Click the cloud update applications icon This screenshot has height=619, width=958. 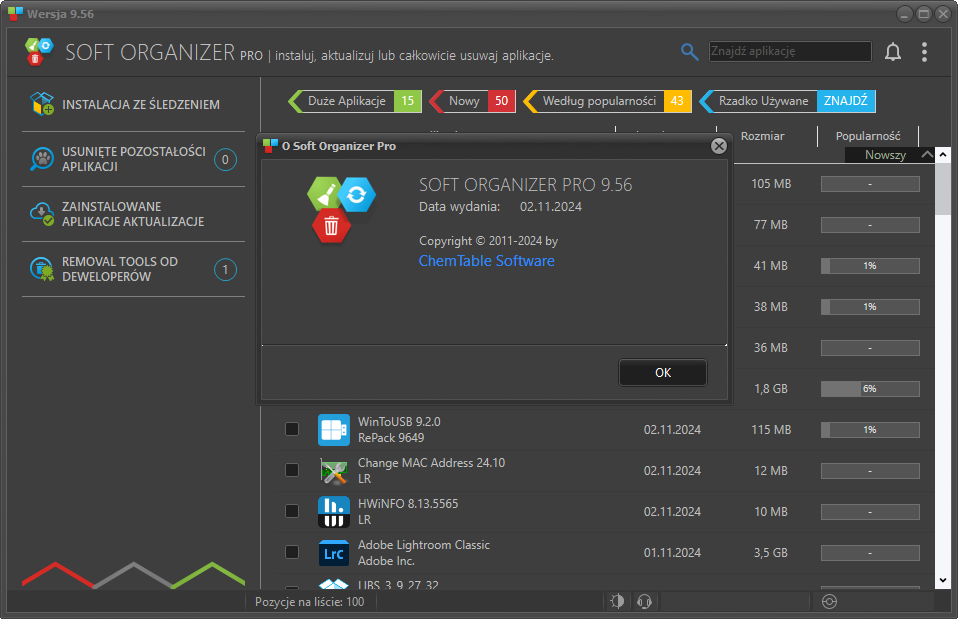pyautogui.click(x=42, y=214)
